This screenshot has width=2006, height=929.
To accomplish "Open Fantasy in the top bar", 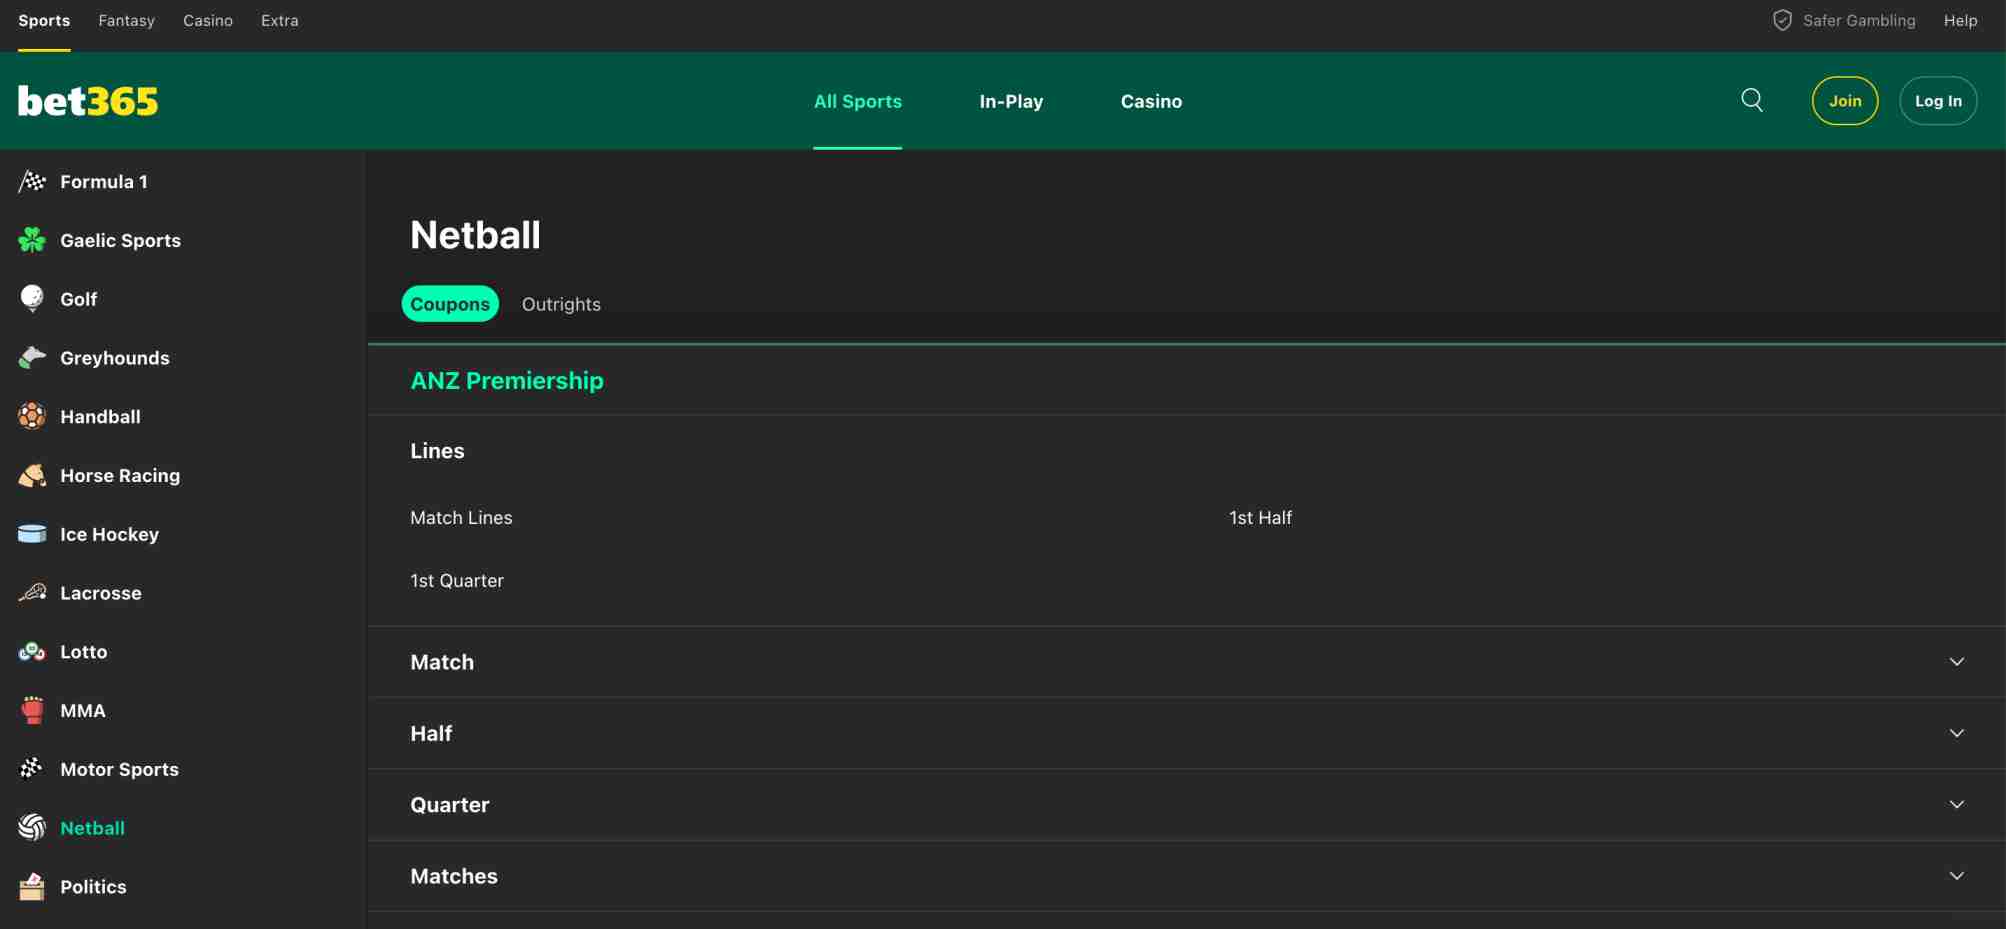I will [126, 20].
